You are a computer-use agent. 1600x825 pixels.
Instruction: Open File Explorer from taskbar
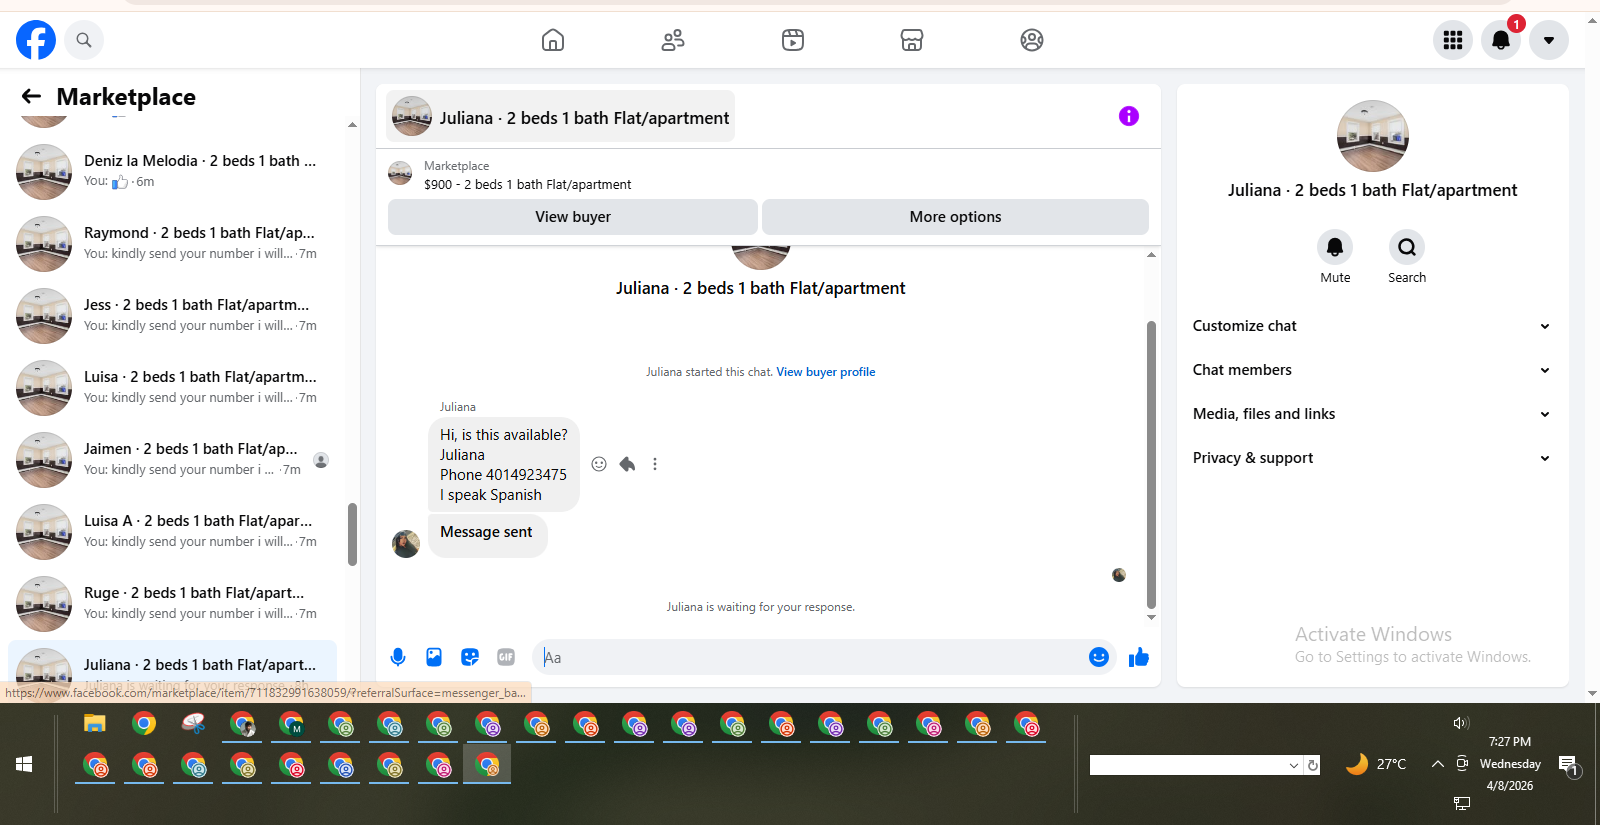coord(95,724)
